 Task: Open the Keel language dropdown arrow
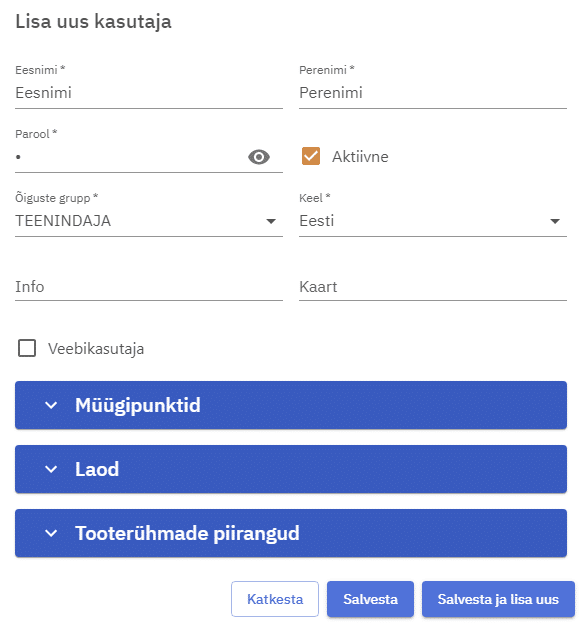[x=555, y=221]
